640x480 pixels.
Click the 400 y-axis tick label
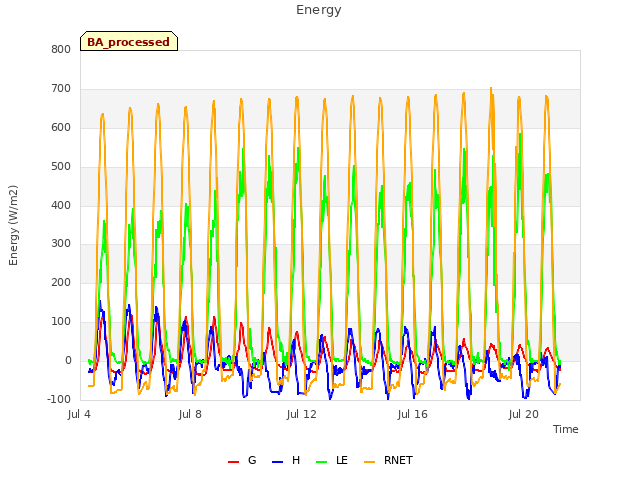click(61, 205)
